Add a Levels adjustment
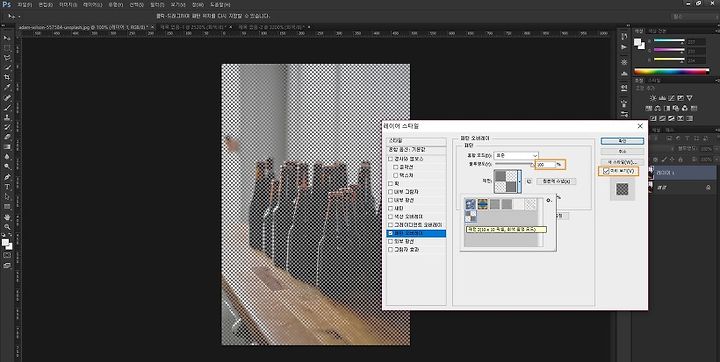The width and height of the screenshot is (720, 362). click(662, 98)
